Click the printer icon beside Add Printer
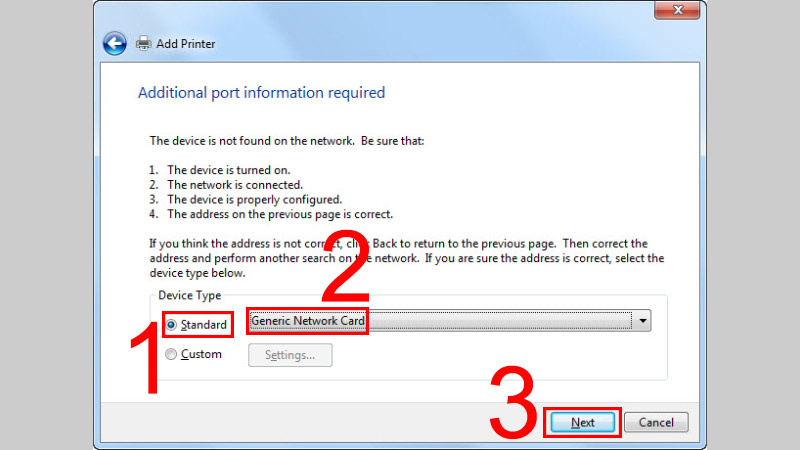Screen dimensions: 800x450 [144, 43]
